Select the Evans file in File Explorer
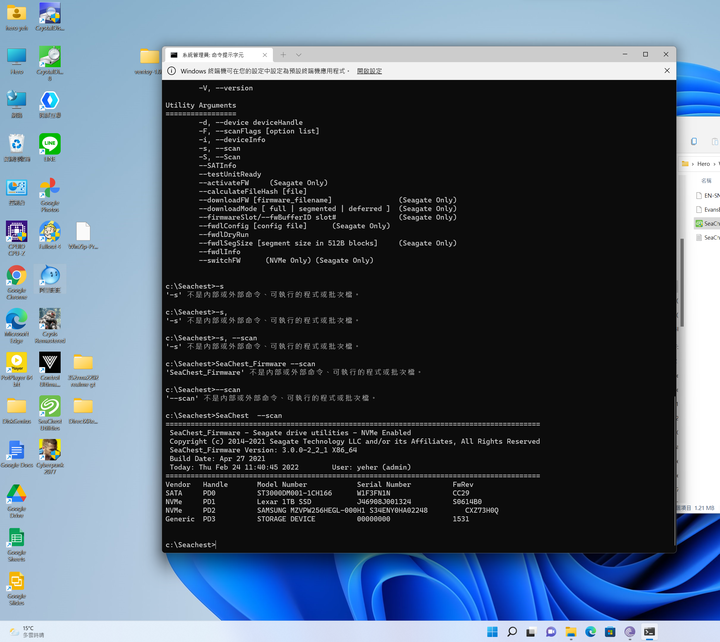The height and width of the screenshot is (642, 720). pyautogui.click(x=708, y=209)
